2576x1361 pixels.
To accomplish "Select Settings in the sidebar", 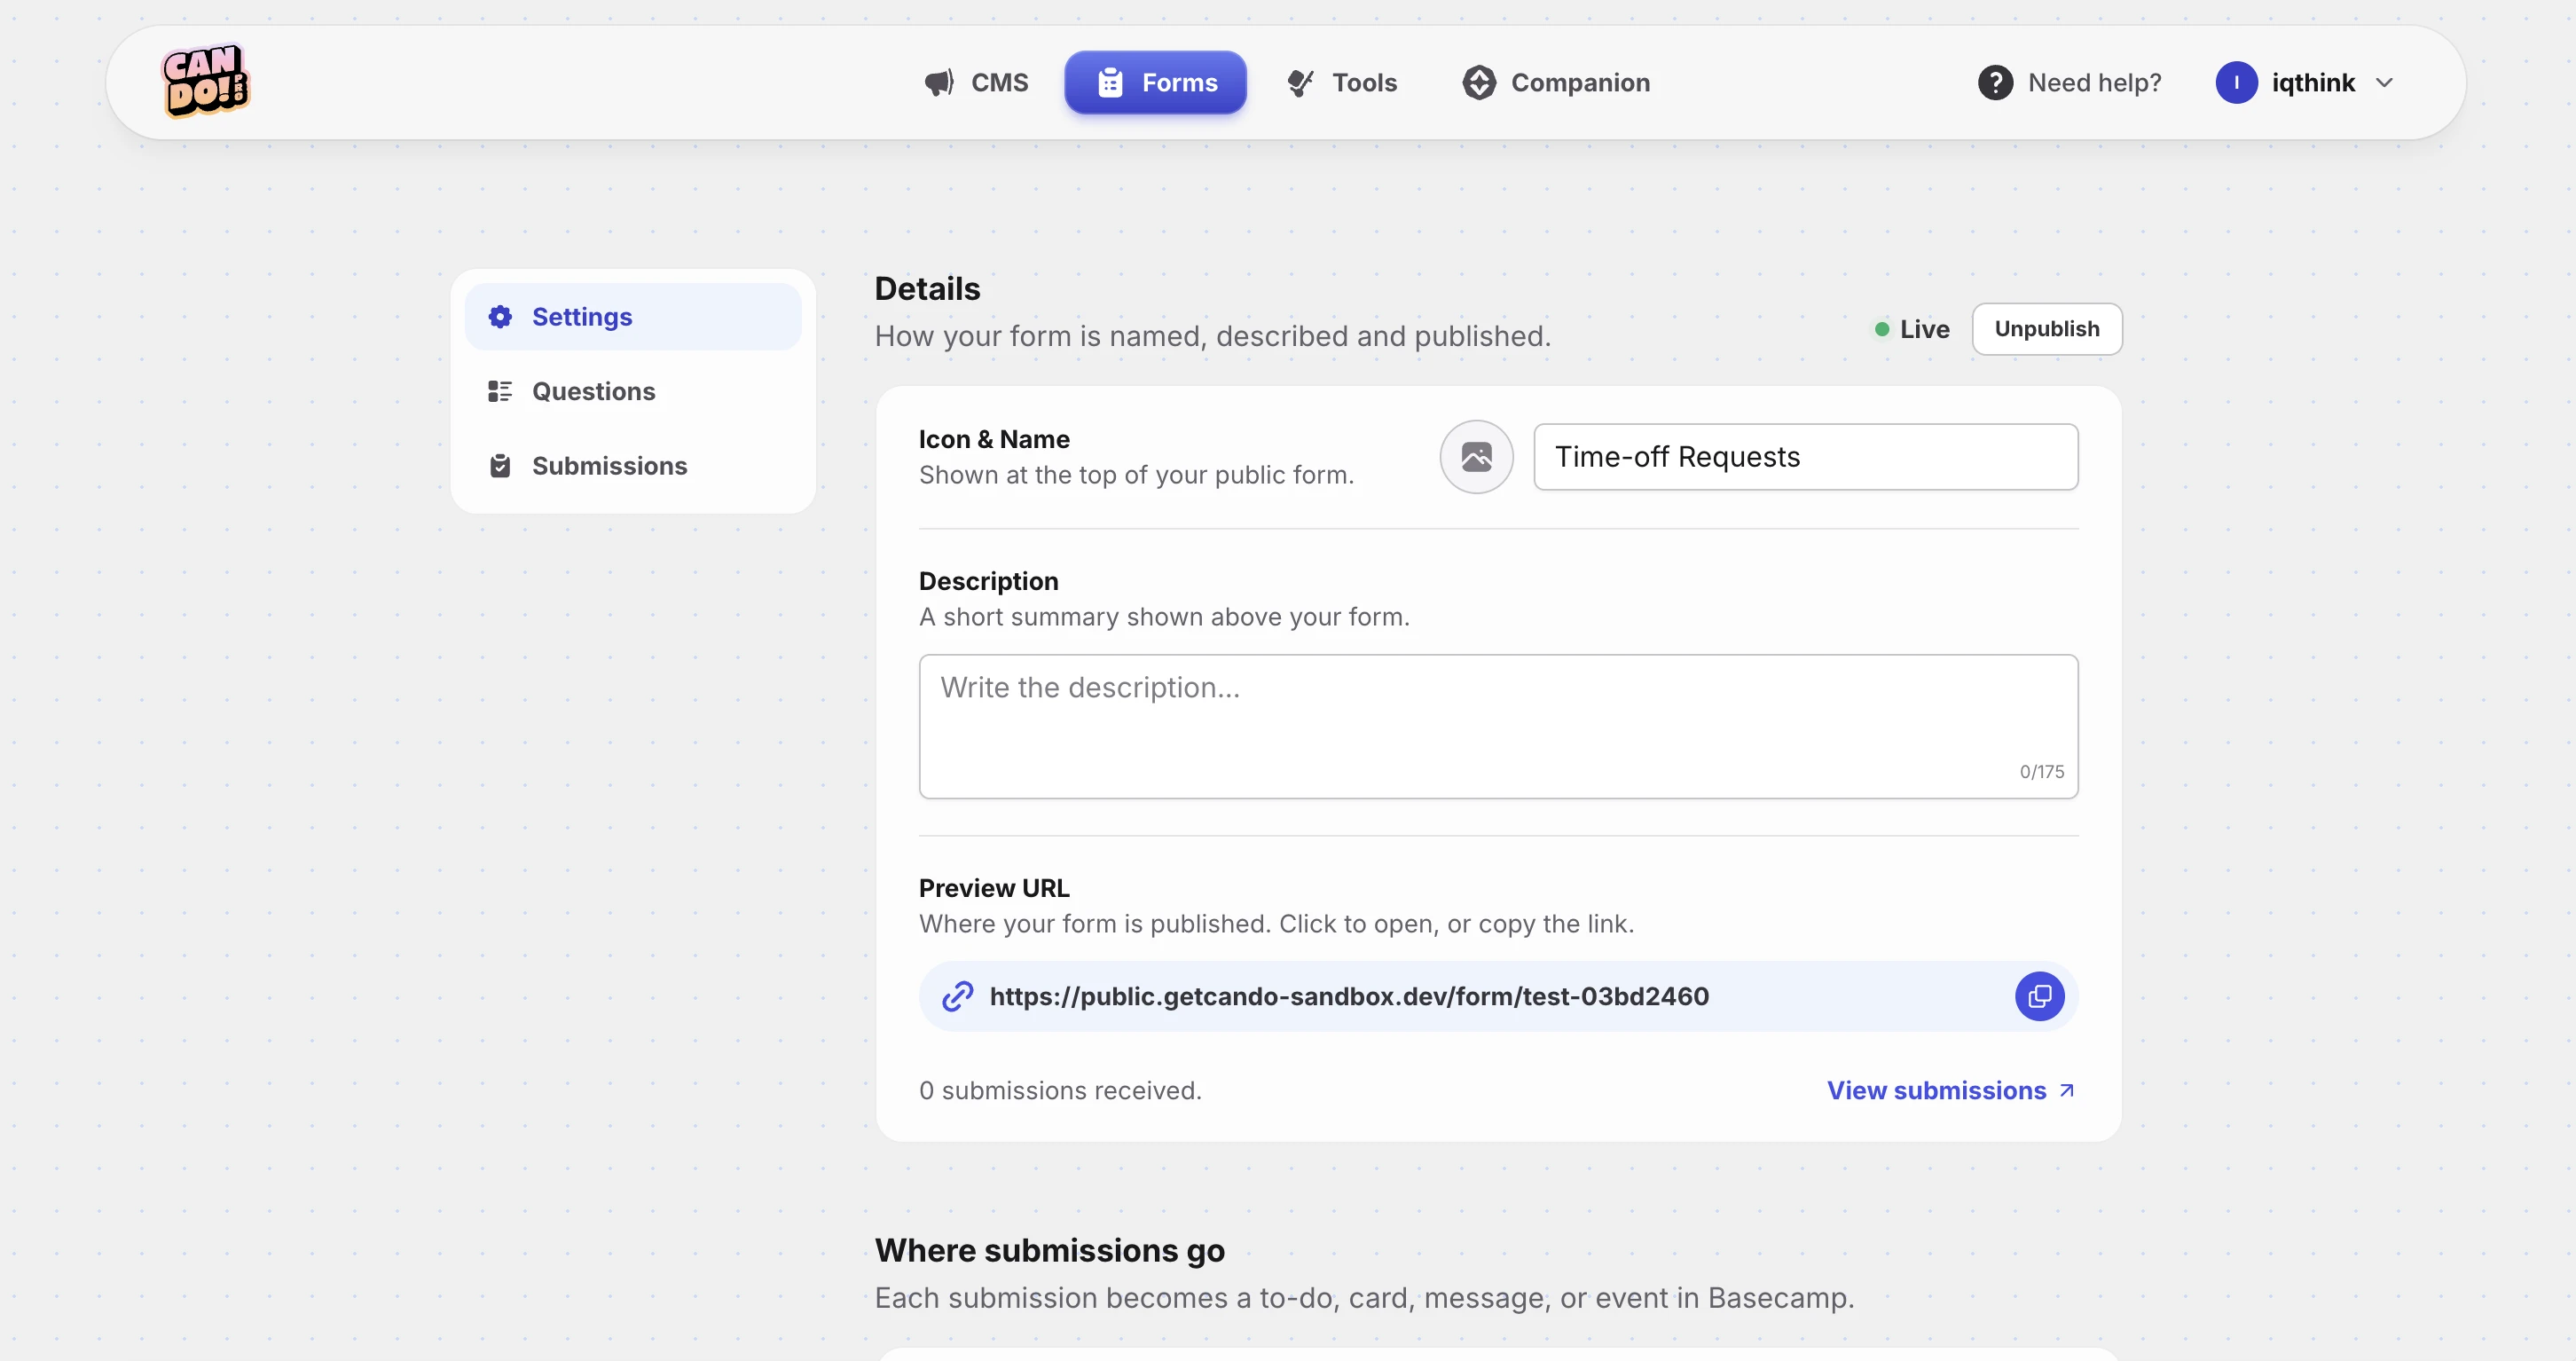I will coord(633,317).
